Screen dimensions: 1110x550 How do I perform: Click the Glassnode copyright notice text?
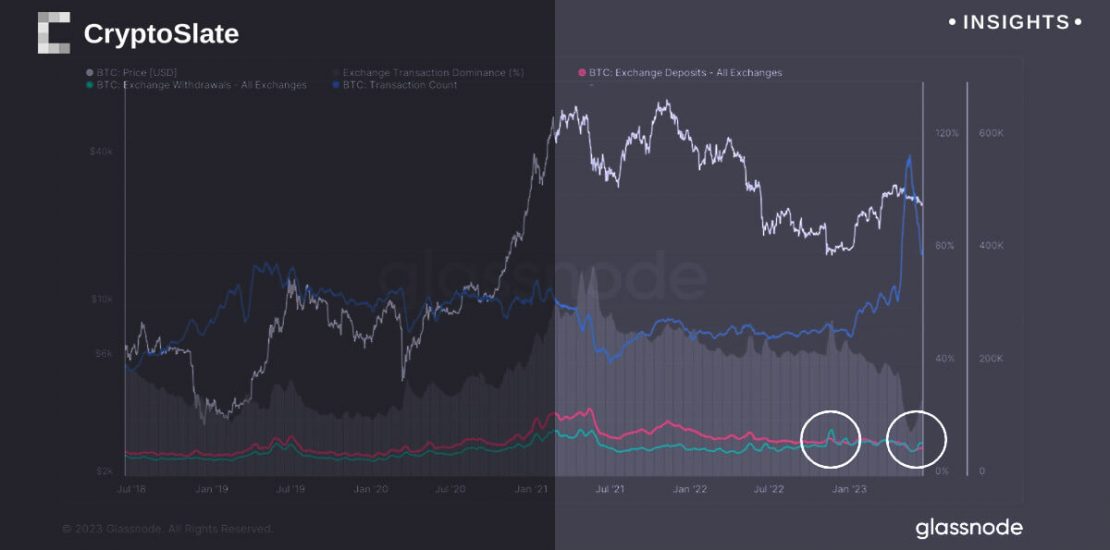[x=167, y=528]
